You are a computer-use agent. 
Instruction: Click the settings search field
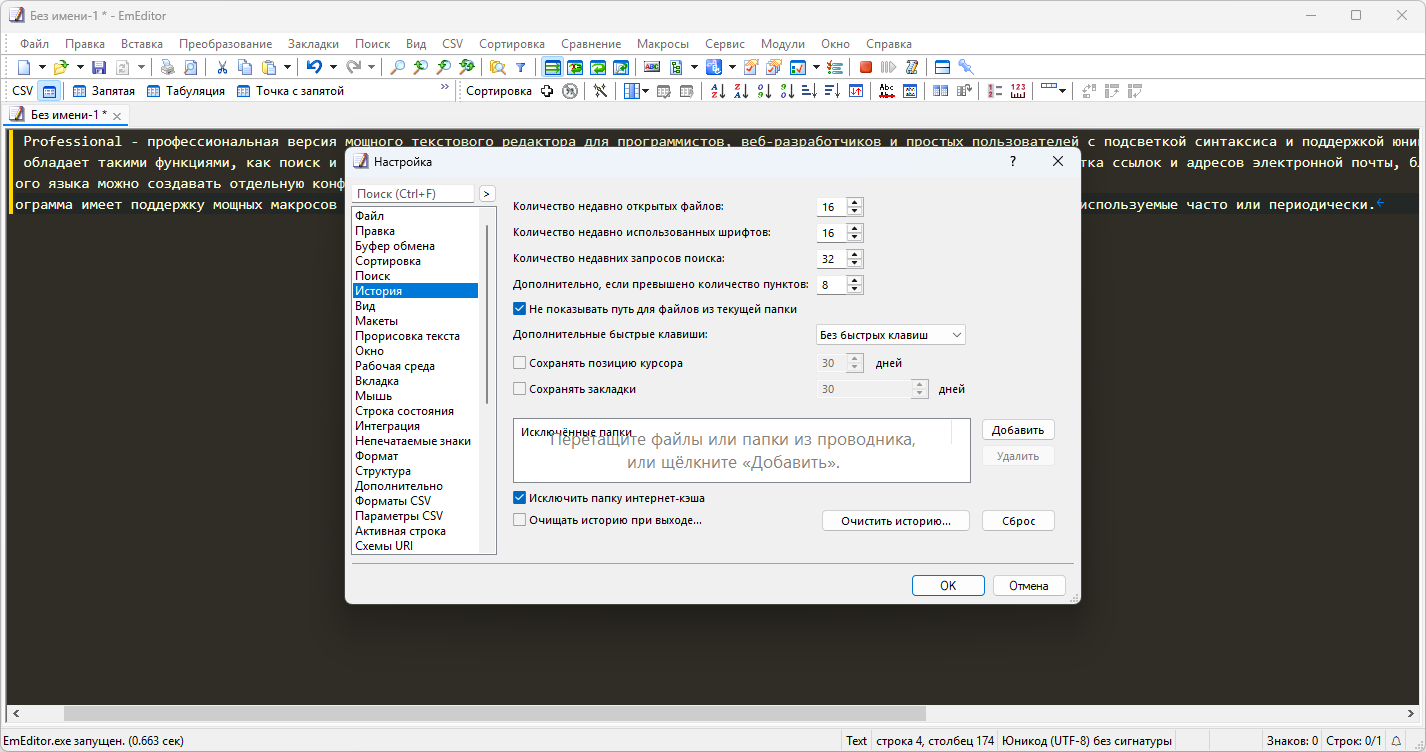pyautogui.click(x=413, y=194)
